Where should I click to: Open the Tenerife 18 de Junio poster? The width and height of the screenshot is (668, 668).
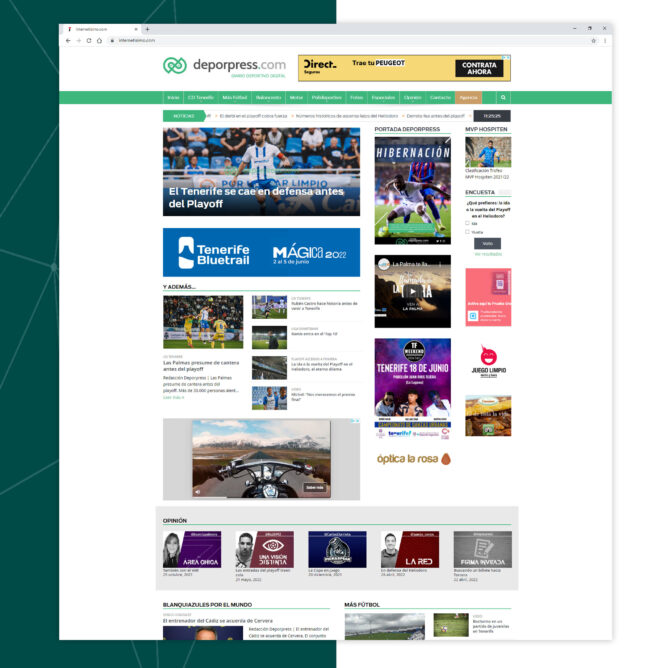(x=412, y=389)
